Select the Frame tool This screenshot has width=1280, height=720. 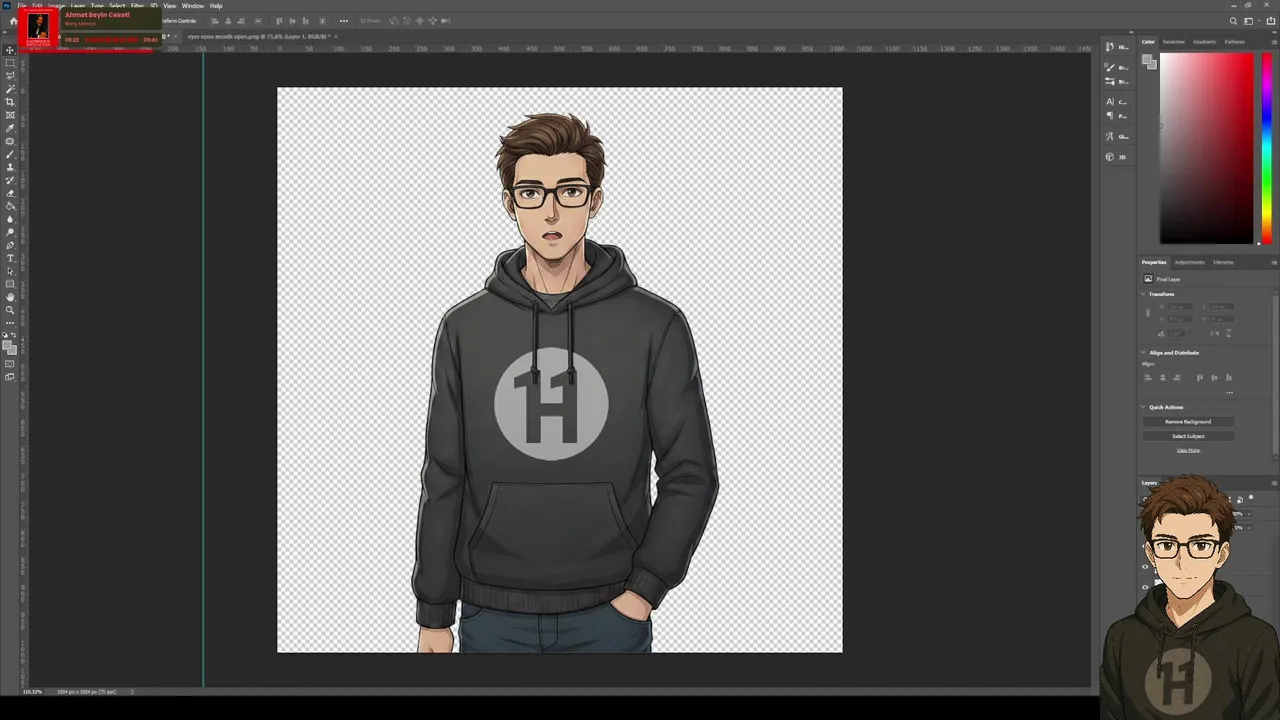(11, 115)
